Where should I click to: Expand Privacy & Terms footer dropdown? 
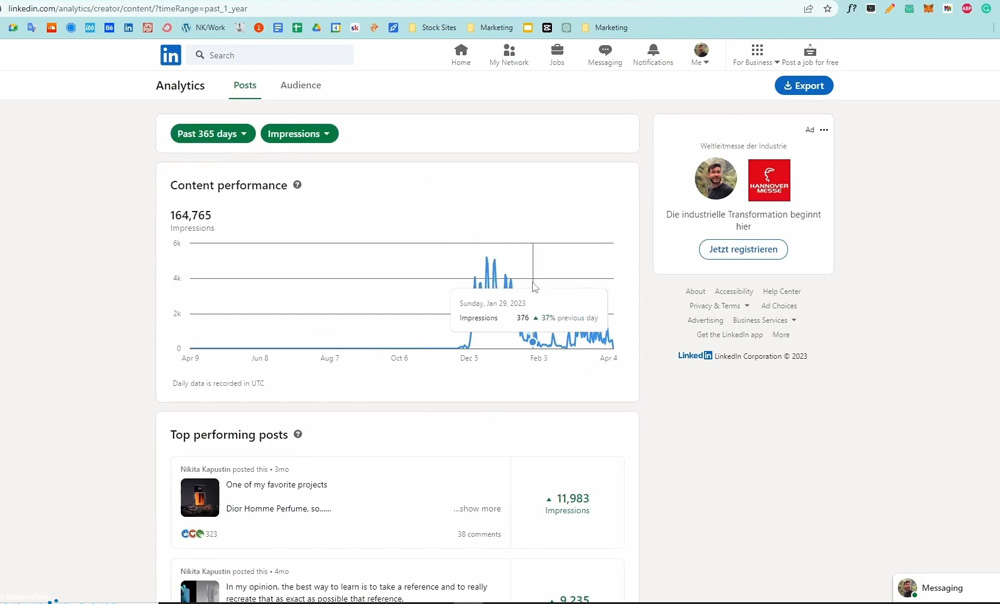coord(719,306)
